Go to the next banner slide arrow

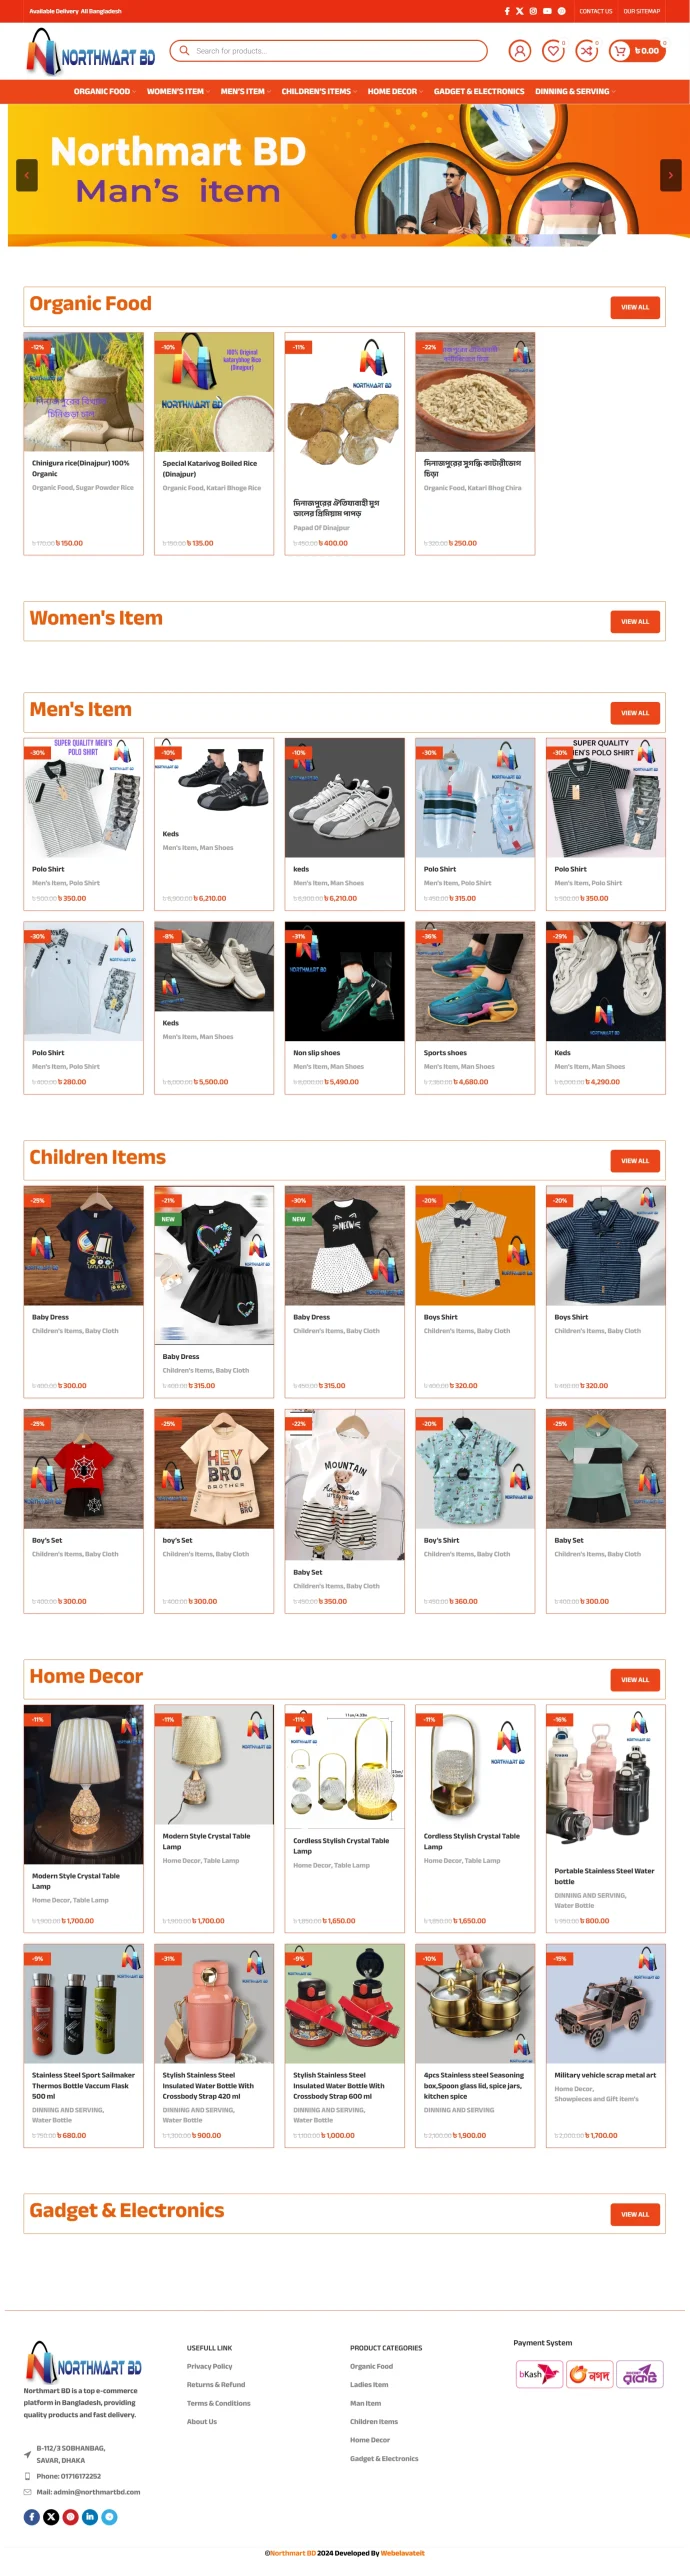click(x=670, y=175)
